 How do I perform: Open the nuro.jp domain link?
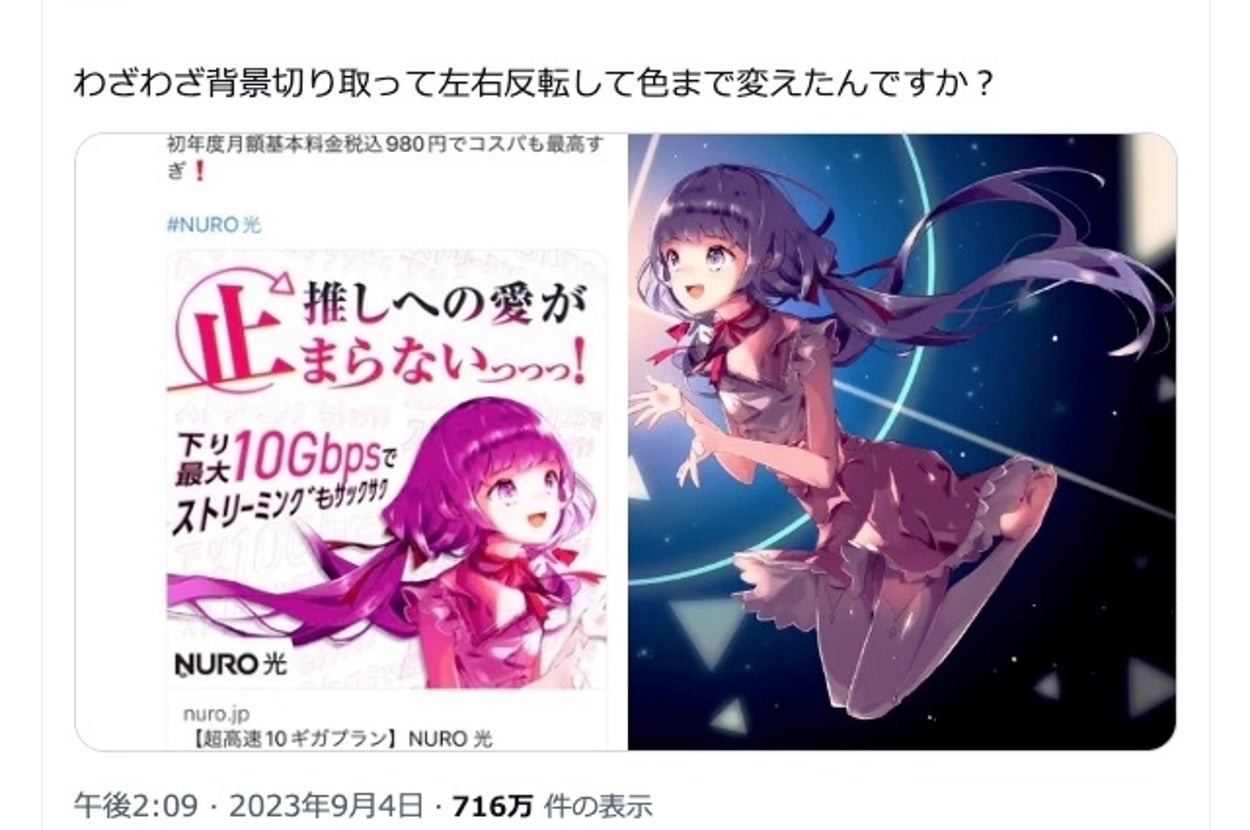(216, 715)
